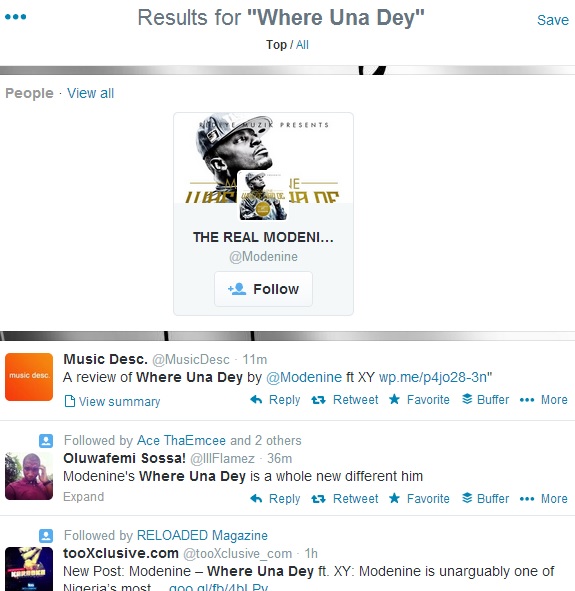Select the Top results tab
The width and height of the screenshot is (575, 591).
[276, 45]
